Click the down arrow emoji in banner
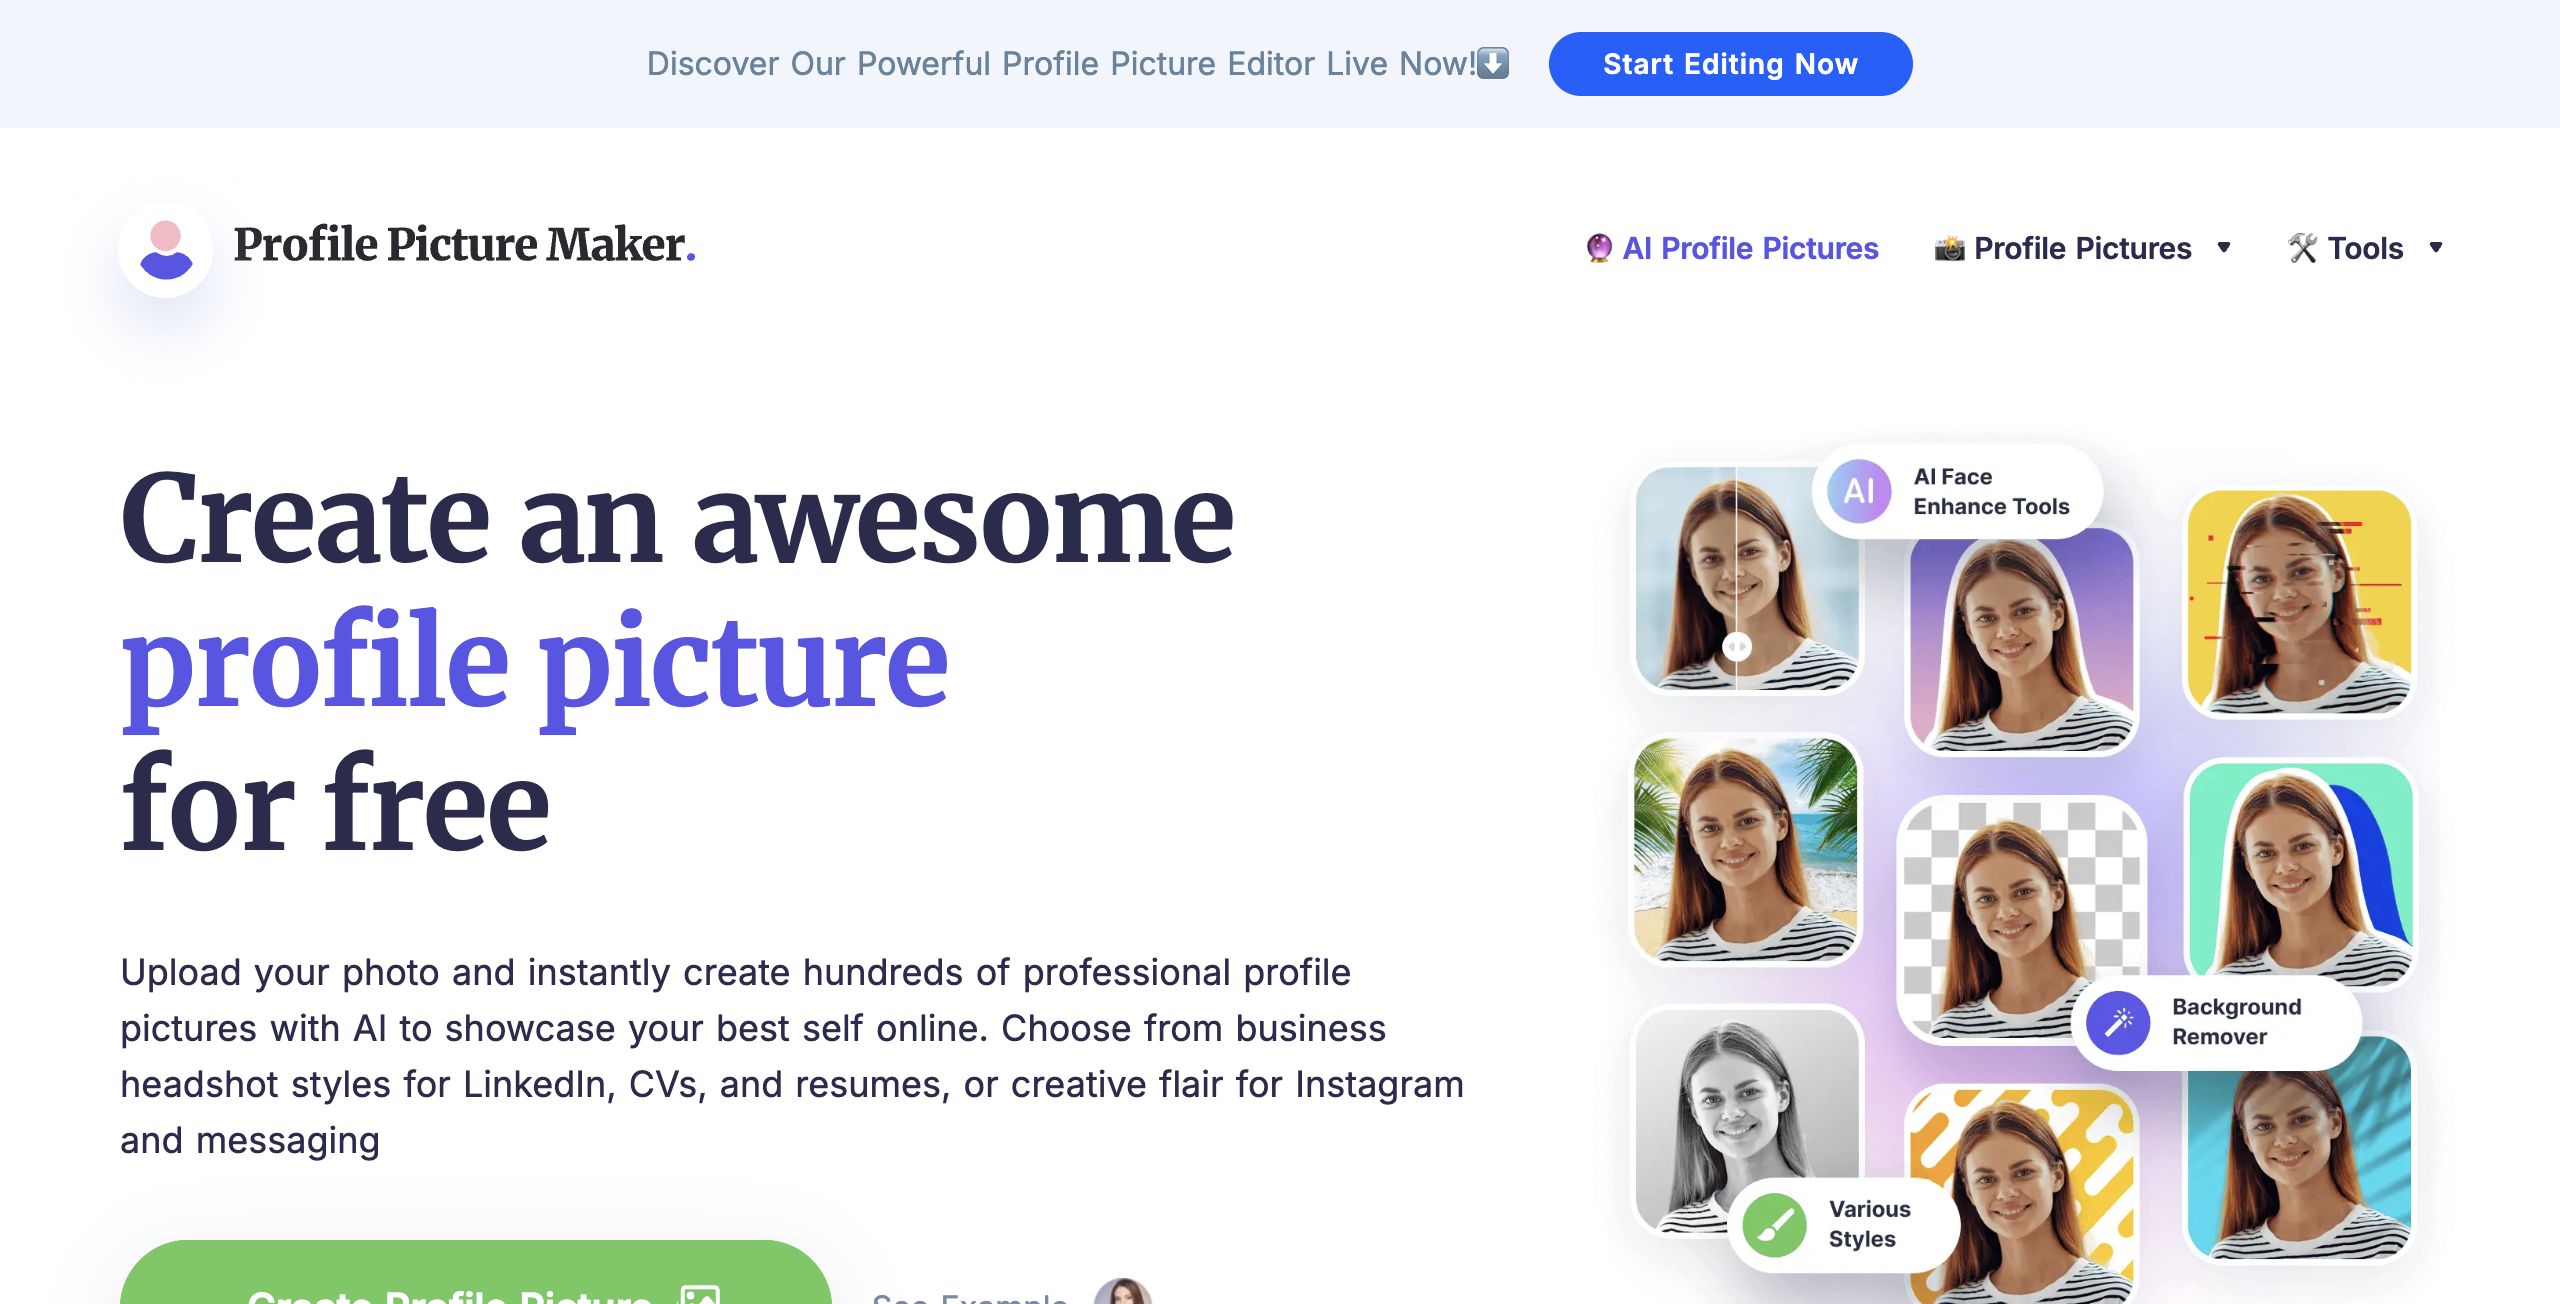2560x1304 pixels. click(1493, 63)
